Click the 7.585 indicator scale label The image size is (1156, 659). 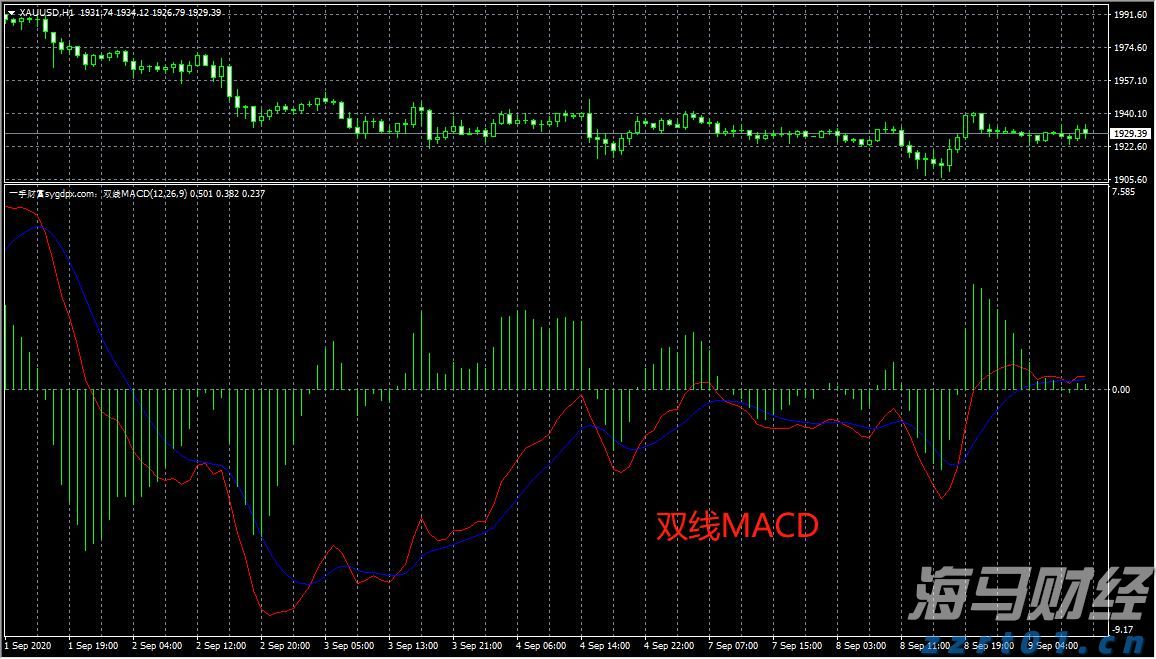(1124, 193)
